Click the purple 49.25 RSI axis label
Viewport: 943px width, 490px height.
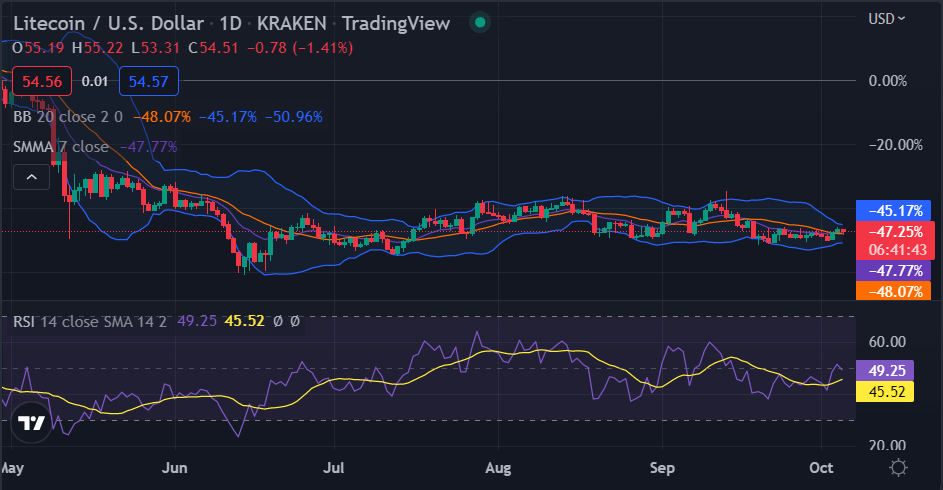click(x=885, y=370)
